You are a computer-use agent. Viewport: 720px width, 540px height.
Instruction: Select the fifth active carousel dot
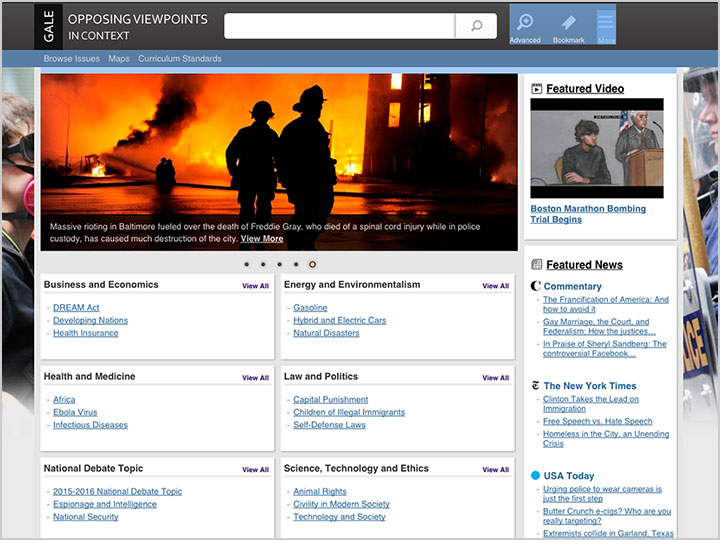tap(312, 264)
